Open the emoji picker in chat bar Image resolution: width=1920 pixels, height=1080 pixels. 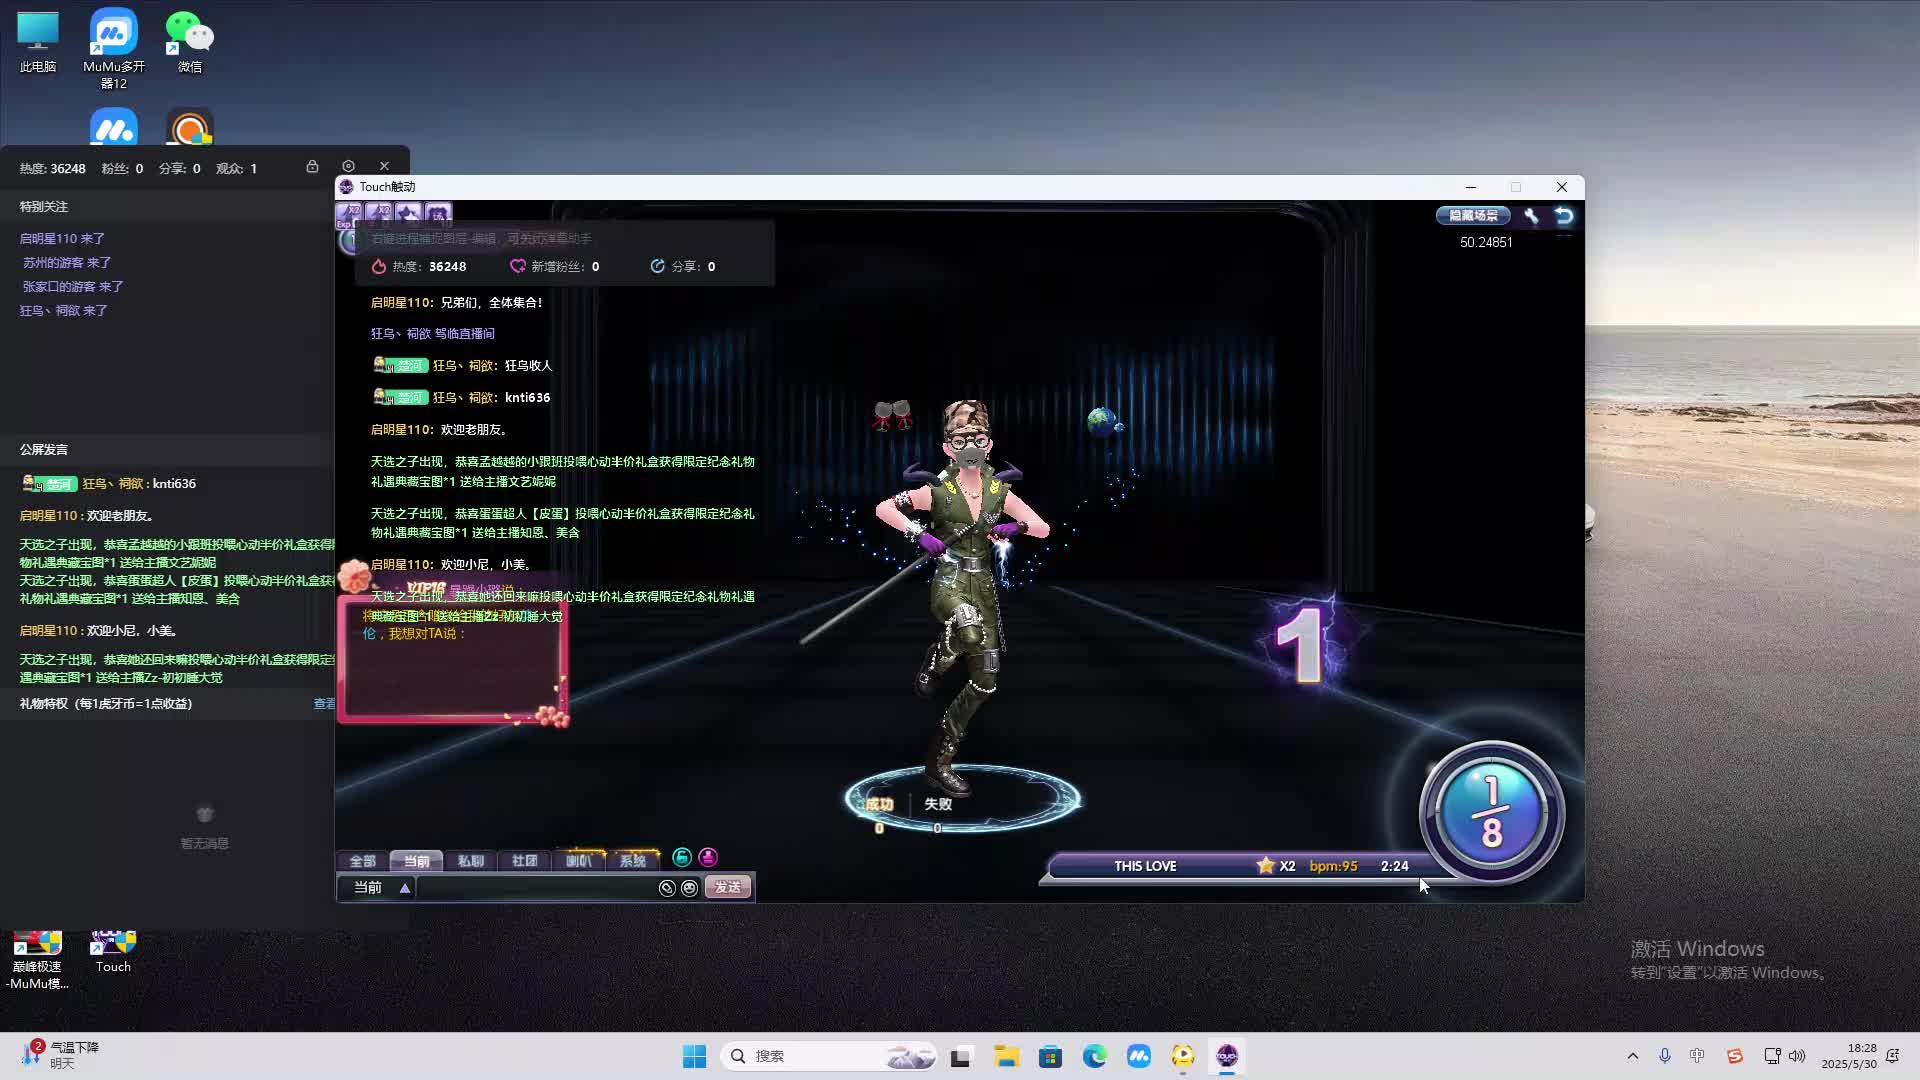[x=689, y=888]
